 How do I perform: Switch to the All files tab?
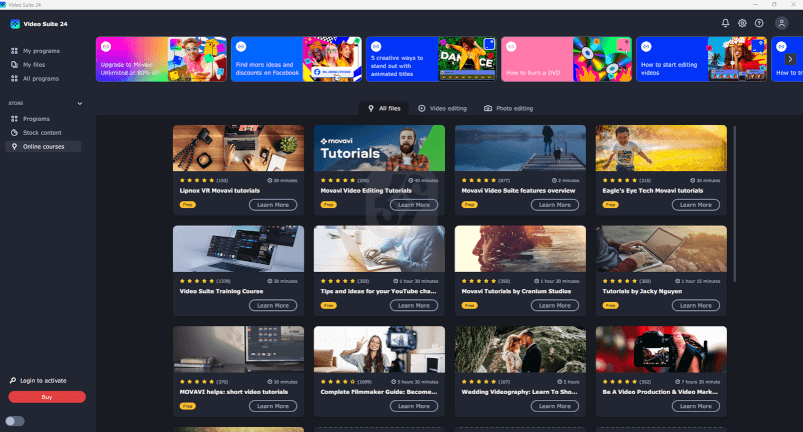click(x=384, y=109)
